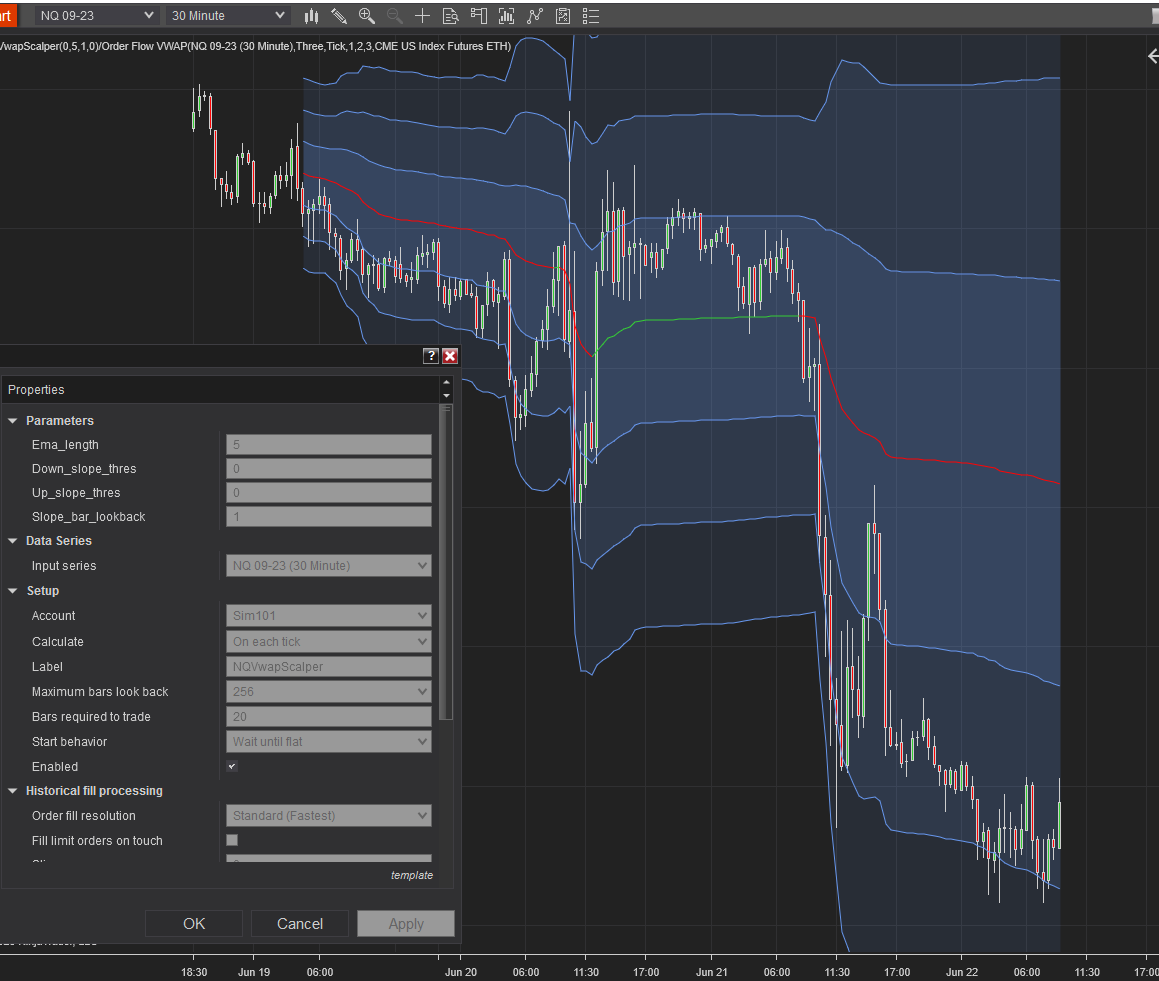The image size is (1159, 981).
Task: Collapse the Setup section
Action: 13,591
